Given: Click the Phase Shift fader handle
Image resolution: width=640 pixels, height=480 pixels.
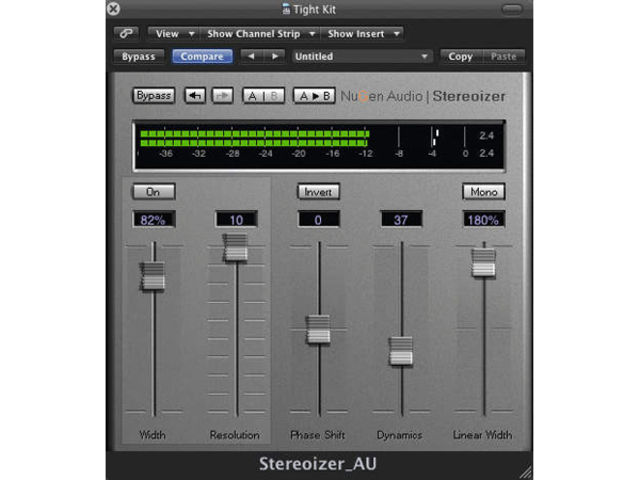Looking at the screenshot, I should [x=318, y=329].
